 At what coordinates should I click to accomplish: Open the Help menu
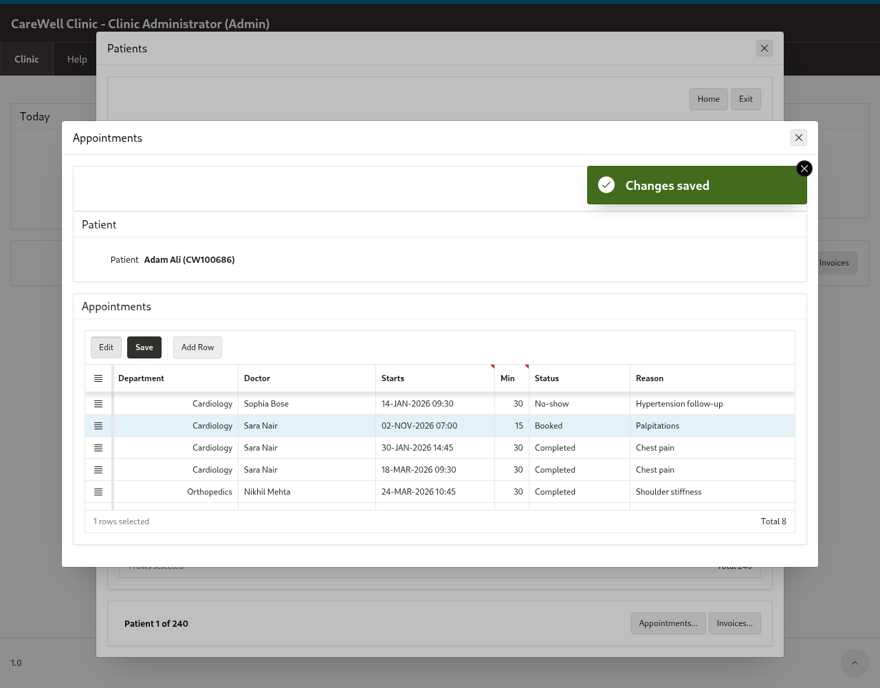(x=77, y=59)
